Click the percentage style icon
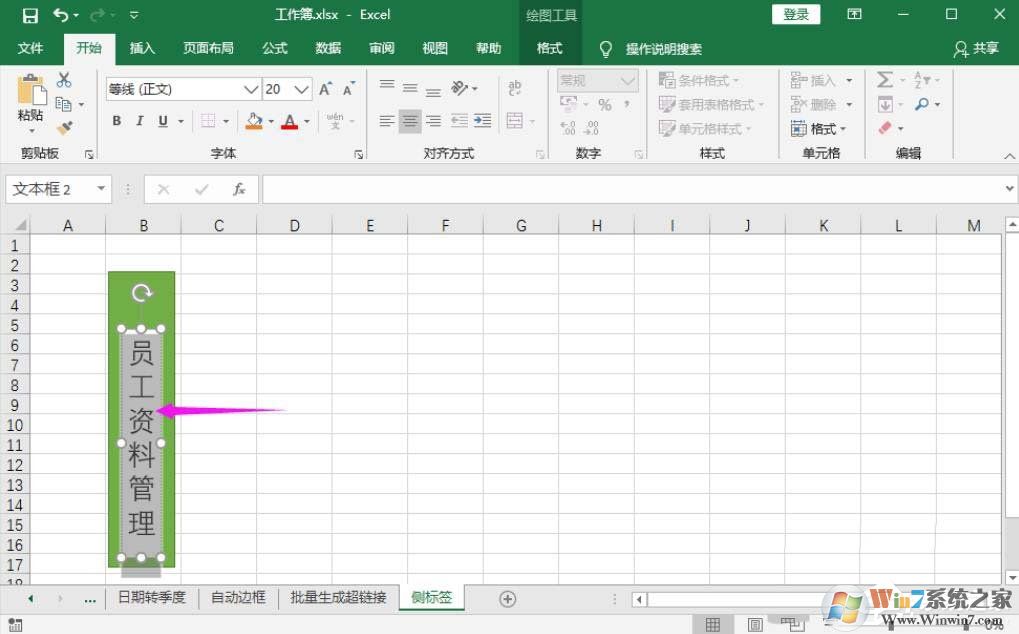 [605, 104]
